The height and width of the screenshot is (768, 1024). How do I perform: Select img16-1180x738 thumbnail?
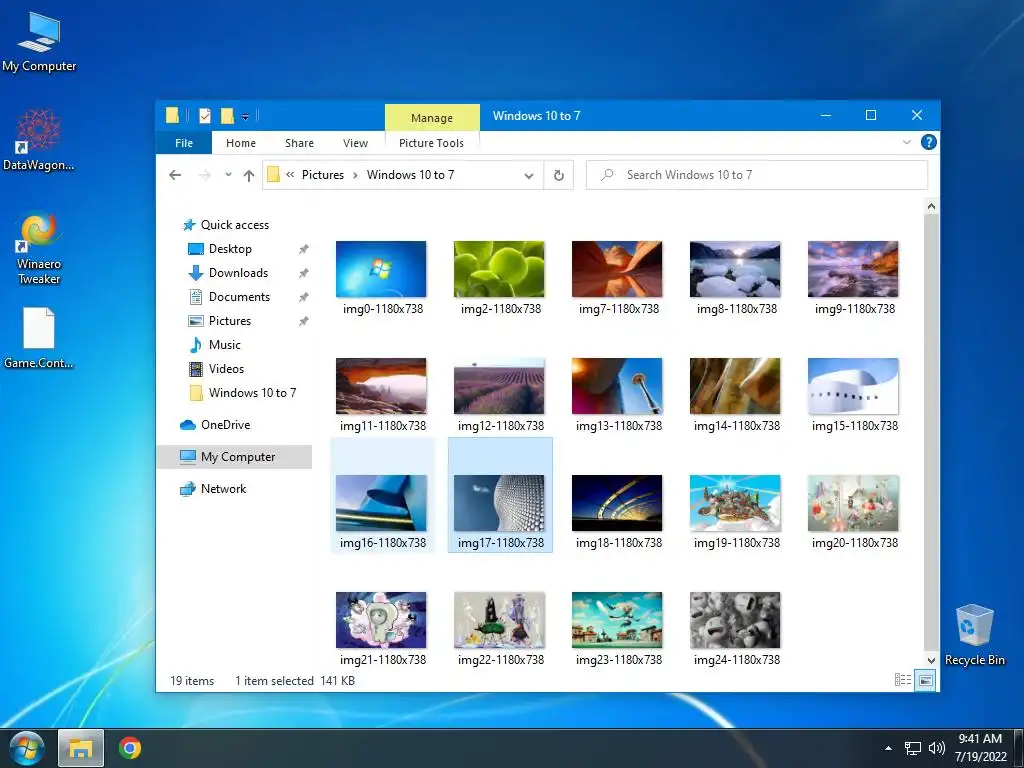(x=381, y=503)
